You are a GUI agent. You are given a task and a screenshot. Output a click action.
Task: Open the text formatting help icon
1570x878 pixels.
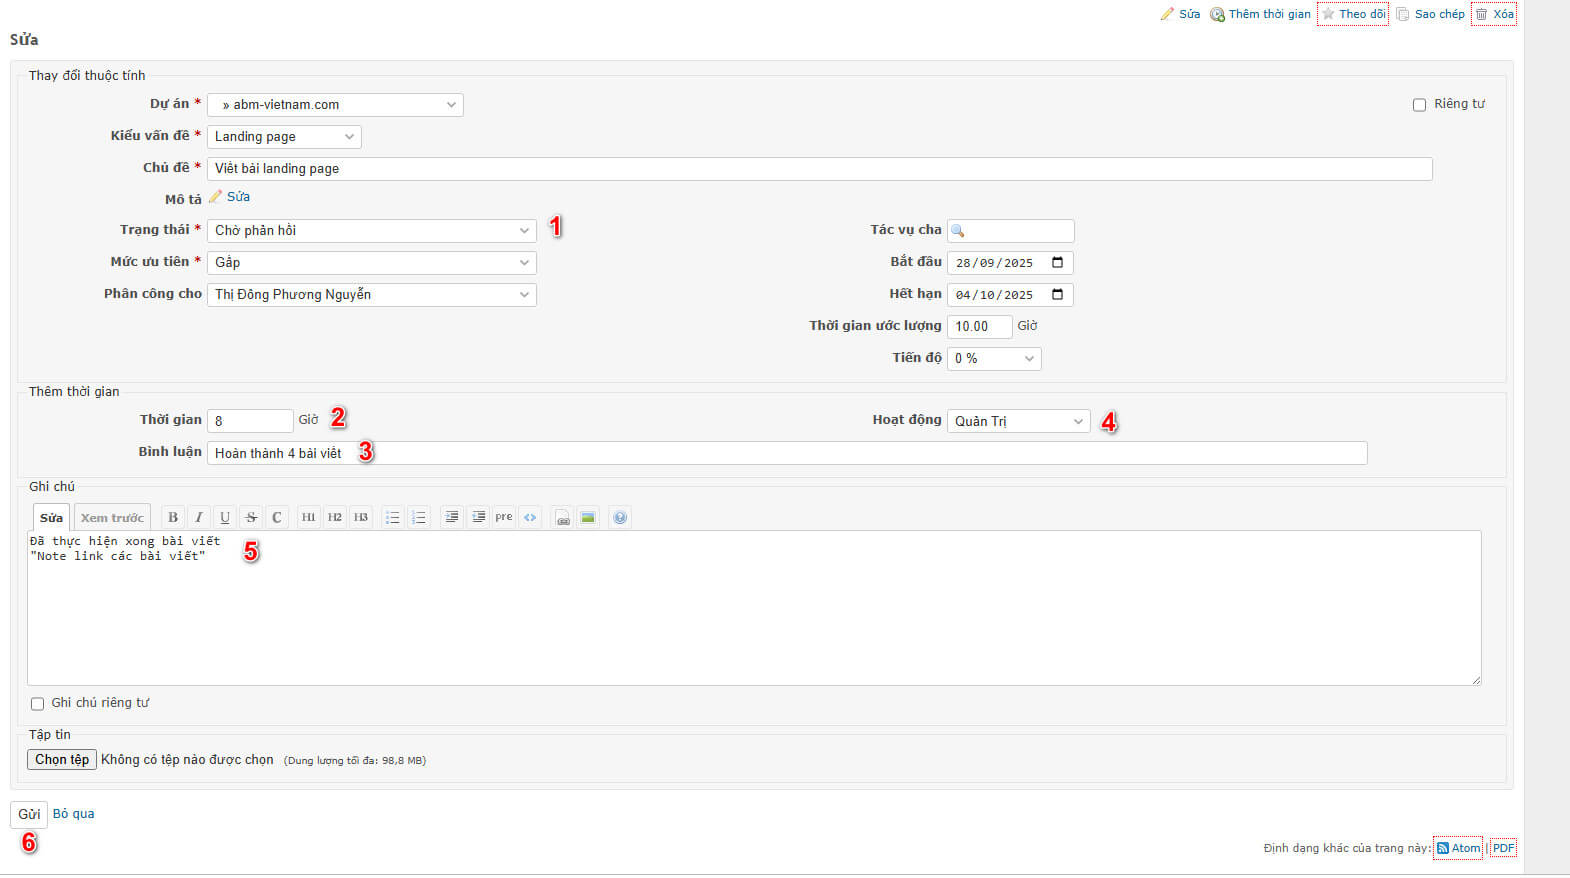pos(620,517)
